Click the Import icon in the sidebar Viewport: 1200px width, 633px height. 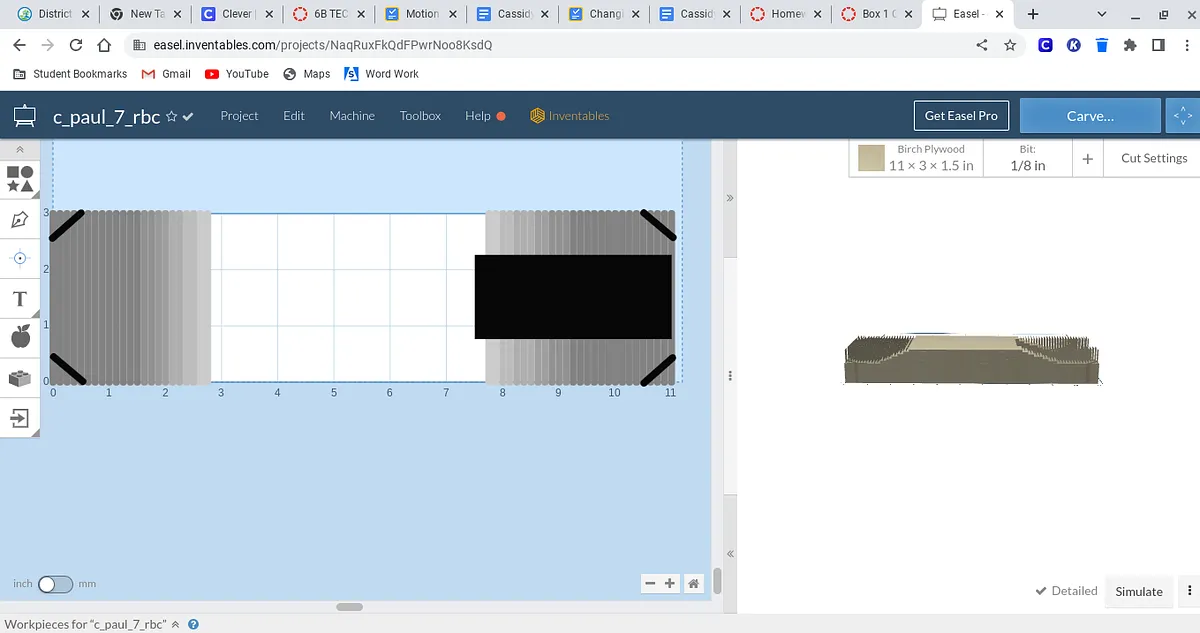[20, 417]
